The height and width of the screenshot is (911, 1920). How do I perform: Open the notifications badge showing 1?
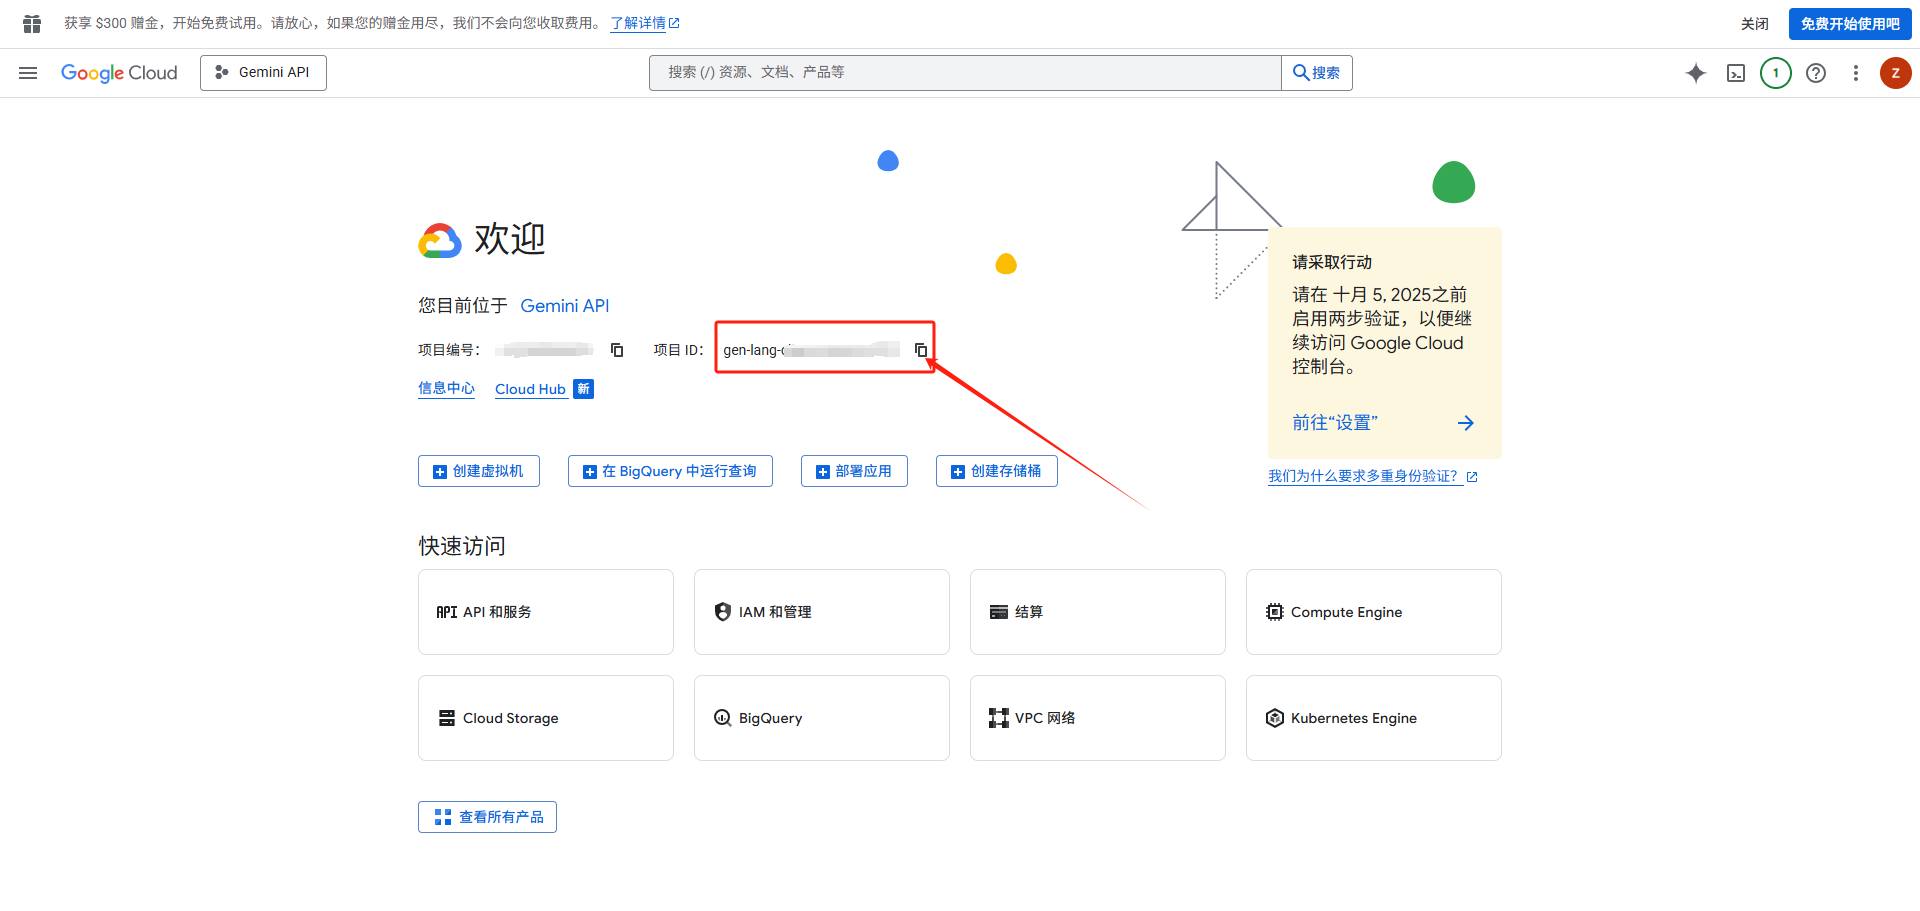click(1776, 73)
